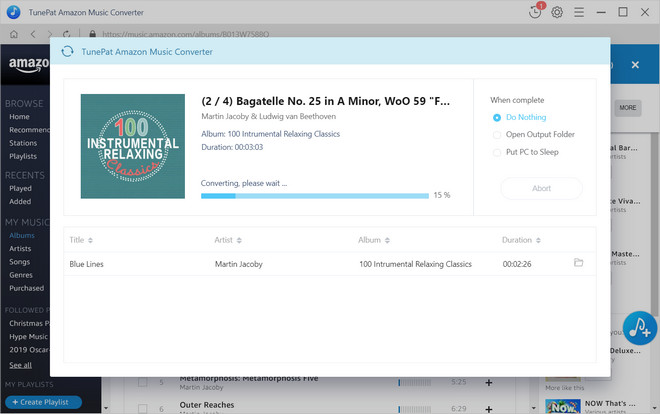Click the Amazon Music logo
660x414 pixels.
[29, 65]
